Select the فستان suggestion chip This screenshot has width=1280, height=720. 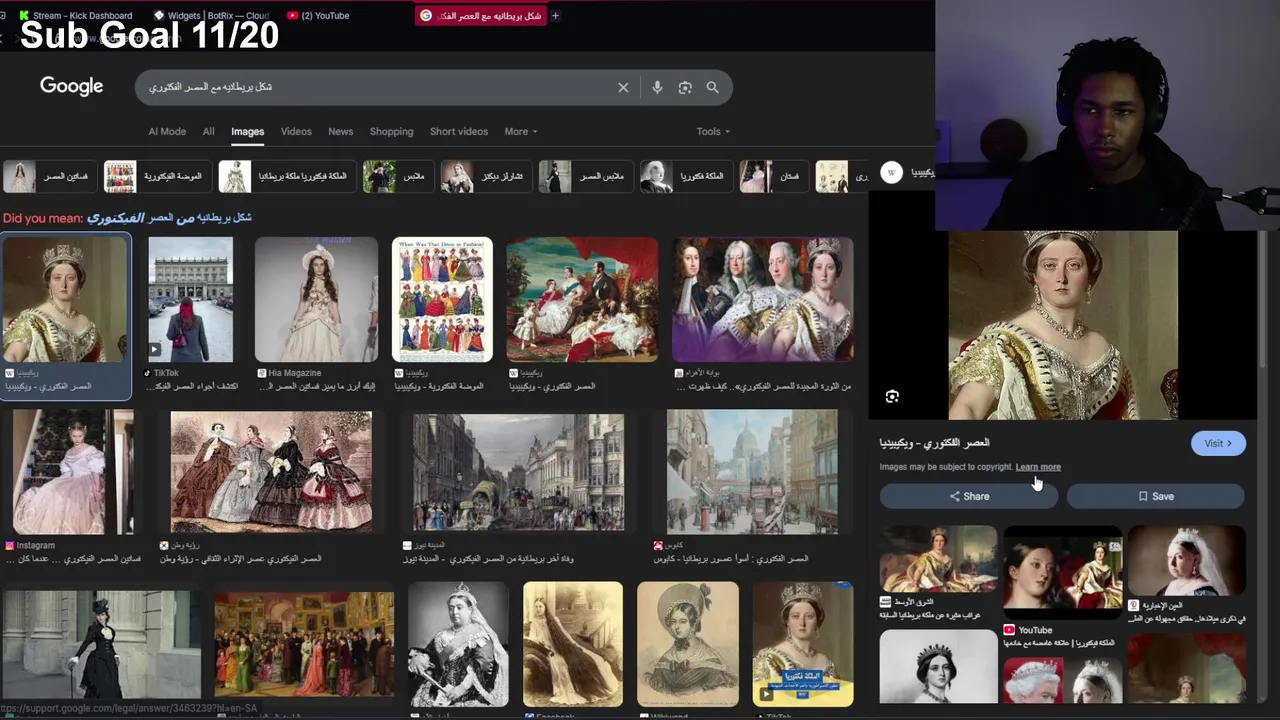[x=773, y=176]
